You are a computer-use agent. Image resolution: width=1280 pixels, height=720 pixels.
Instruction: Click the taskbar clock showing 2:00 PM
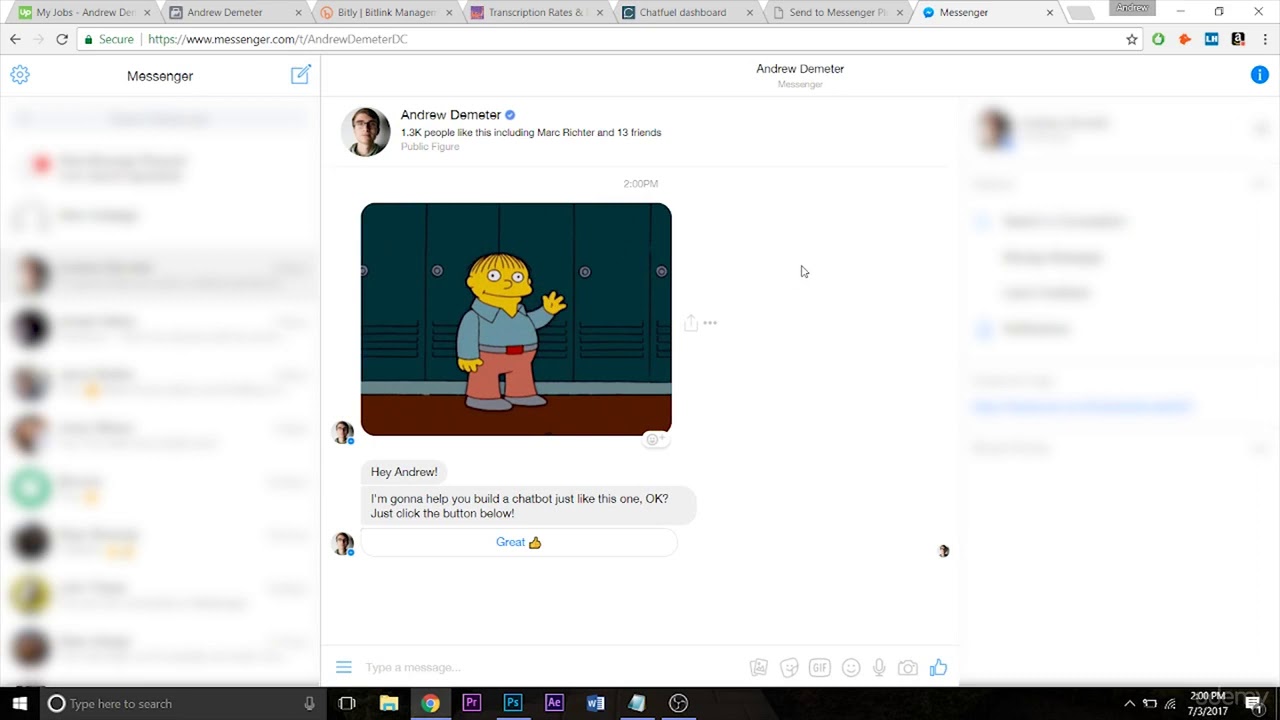point(1208,703)
